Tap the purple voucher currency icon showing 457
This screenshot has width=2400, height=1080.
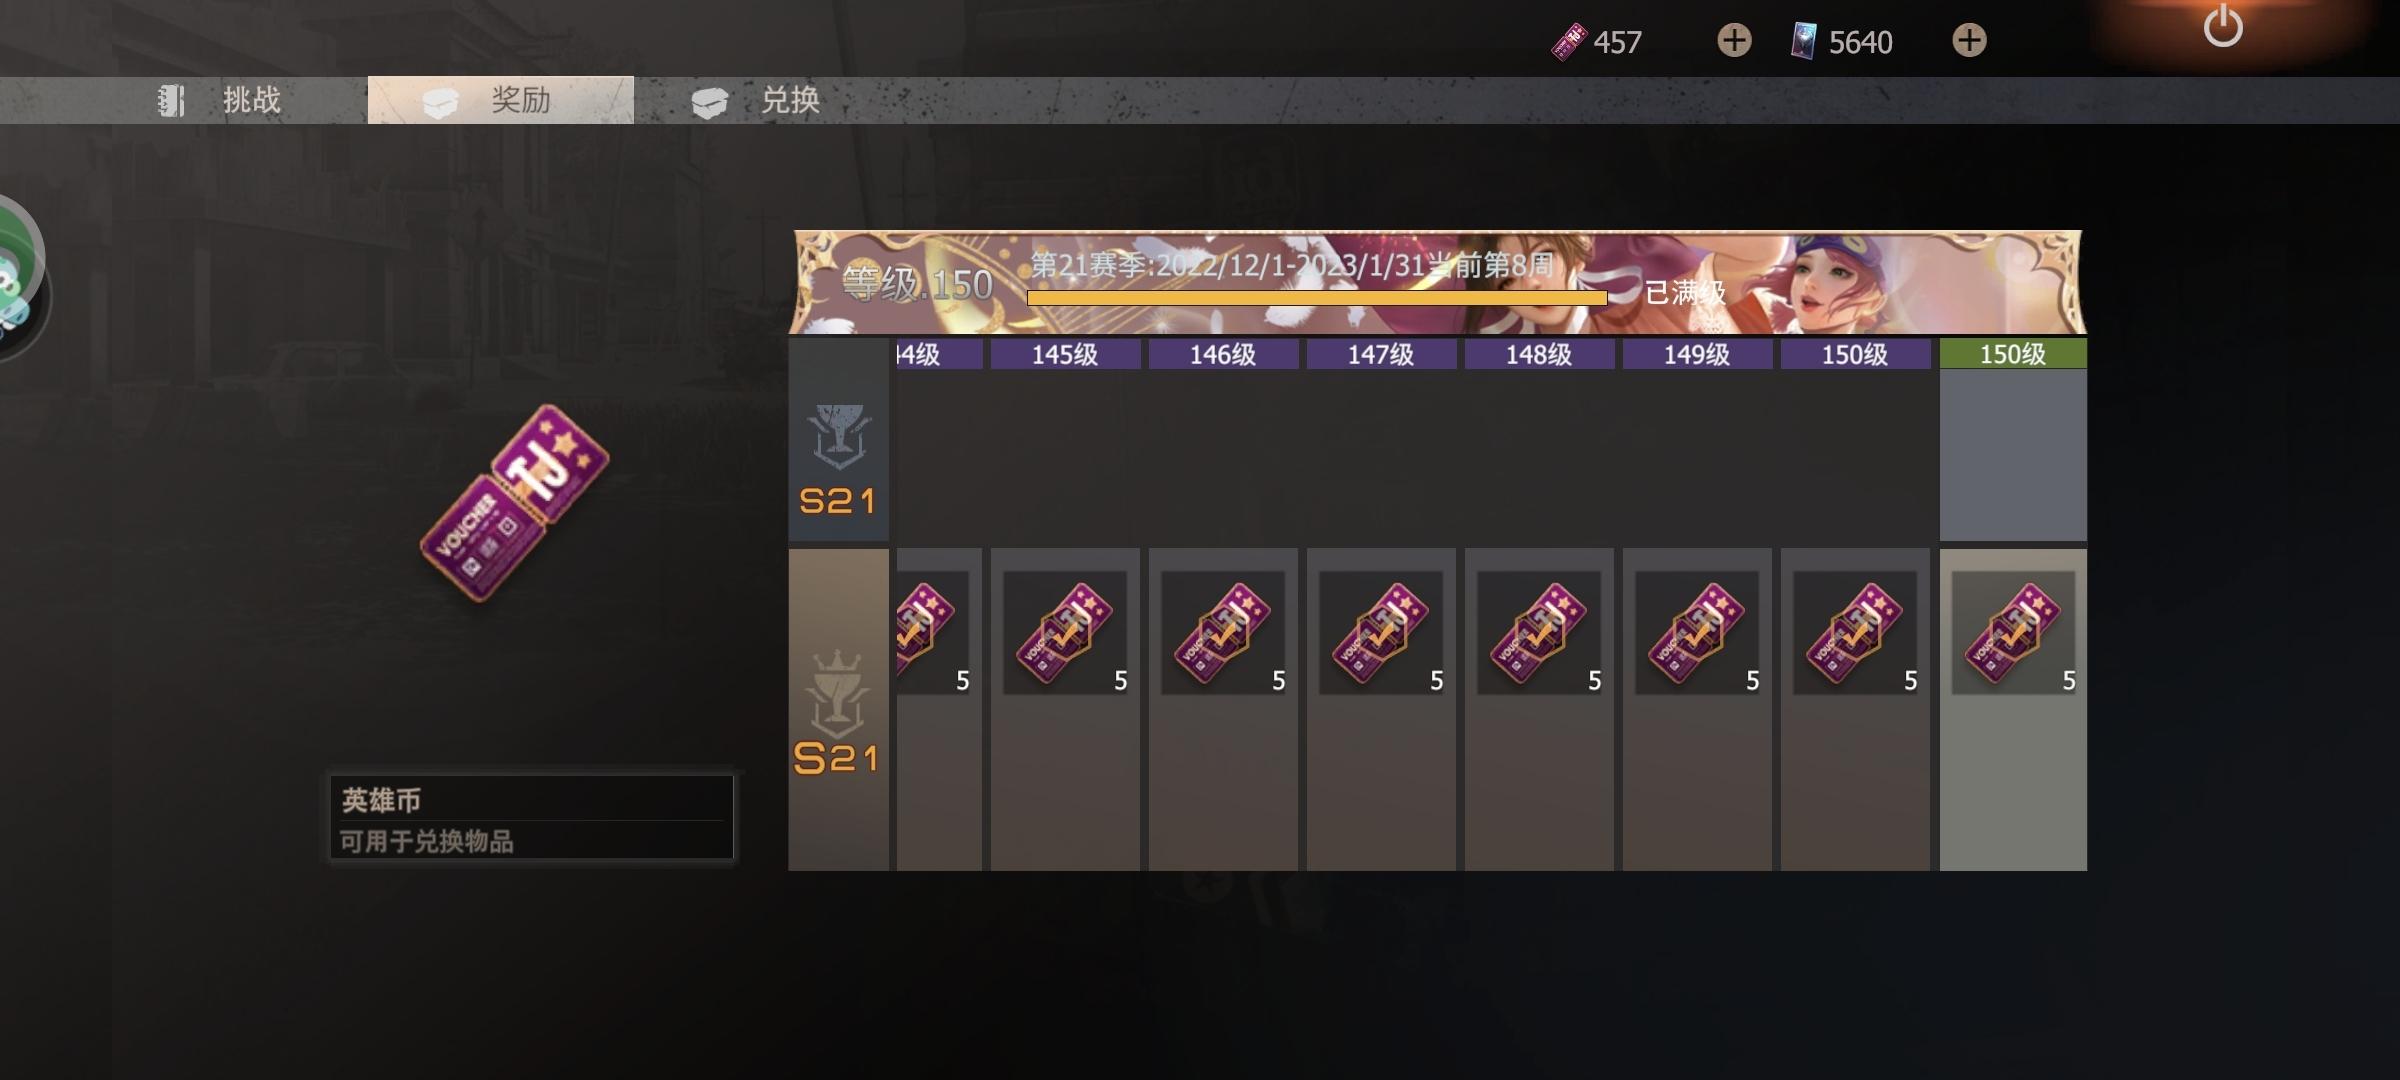point(1568,42)
